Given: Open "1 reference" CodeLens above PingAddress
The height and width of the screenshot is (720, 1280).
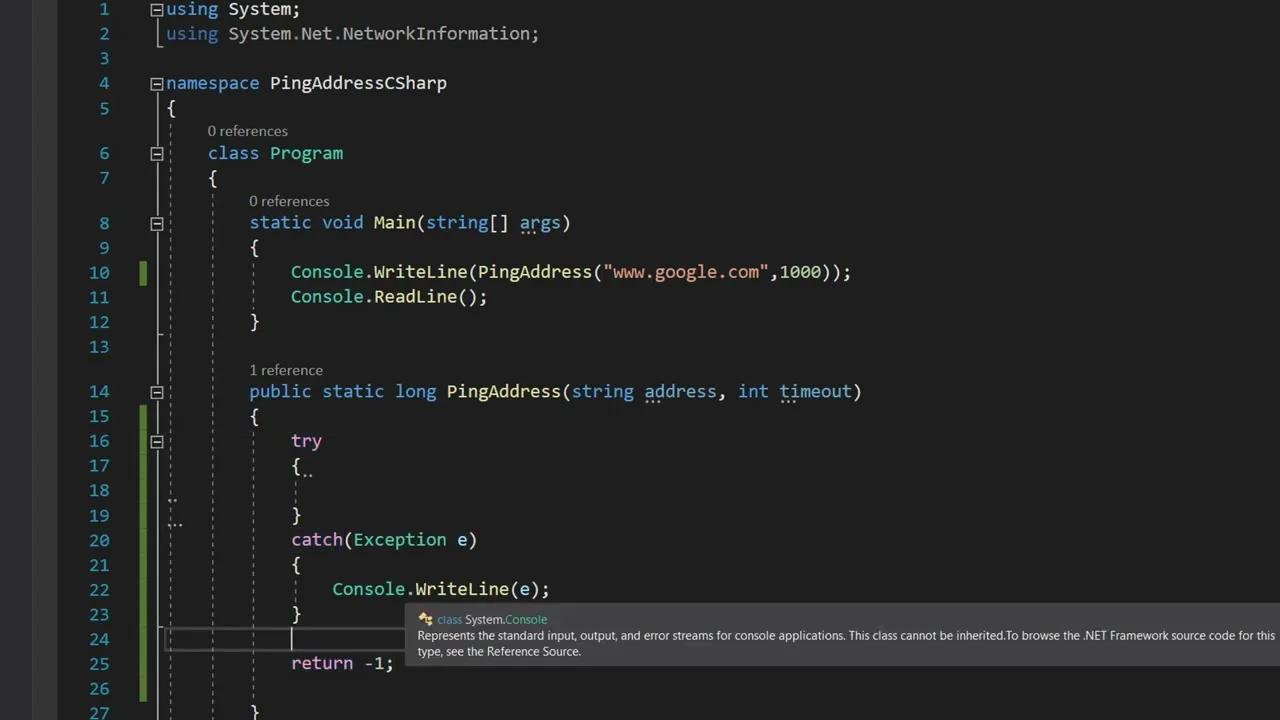Looking at the screenshot, I should 286,370.
